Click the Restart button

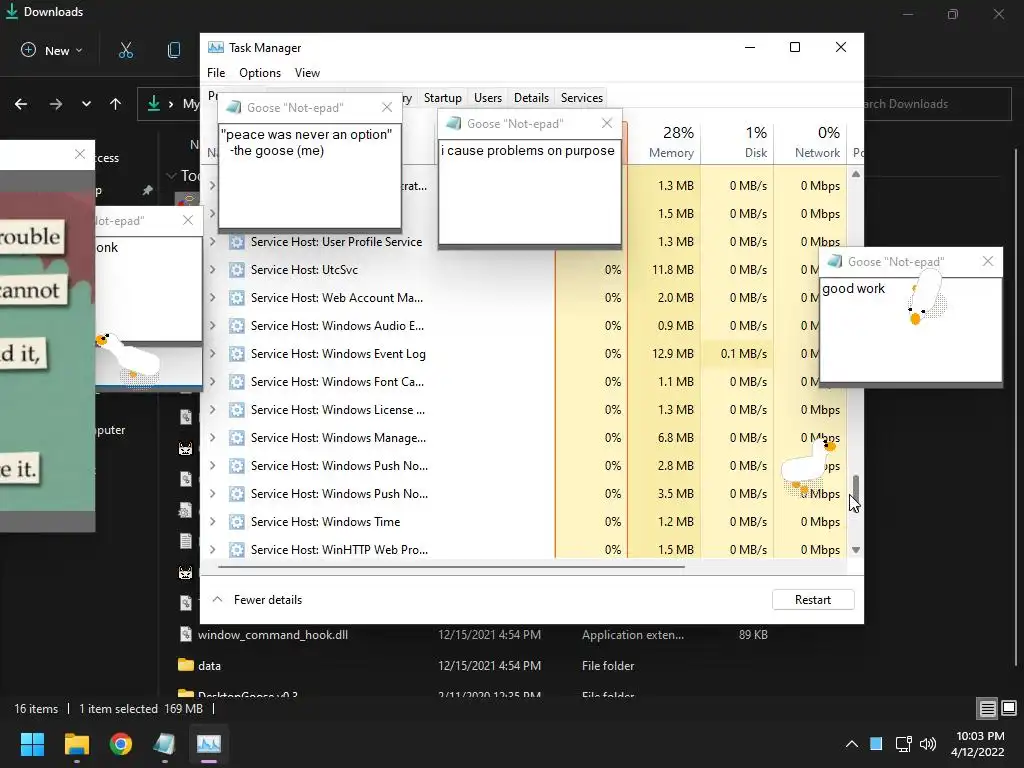tap(813, 600)
